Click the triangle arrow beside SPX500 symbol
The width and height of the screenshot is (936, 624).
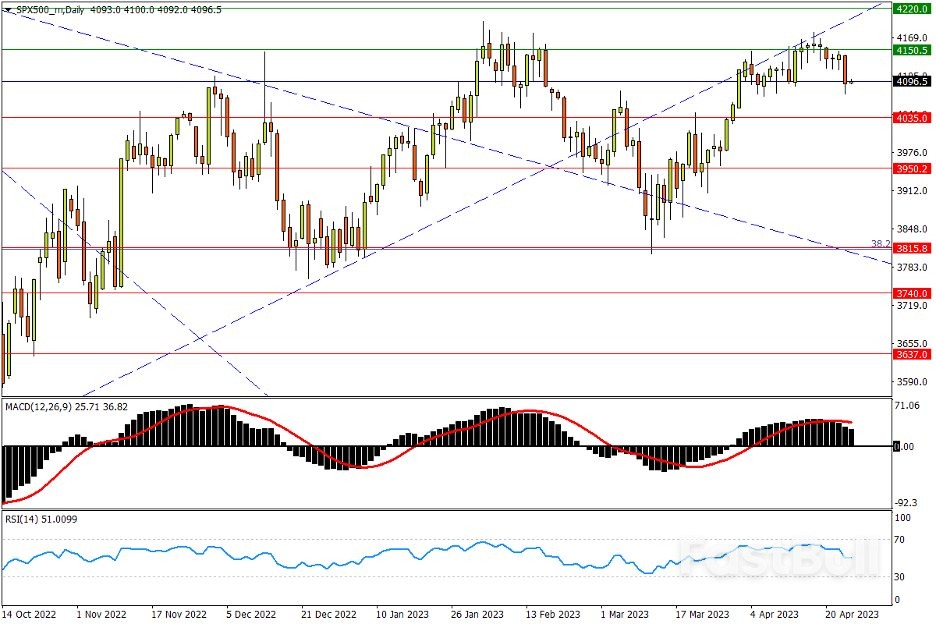[x=8, y=8]
